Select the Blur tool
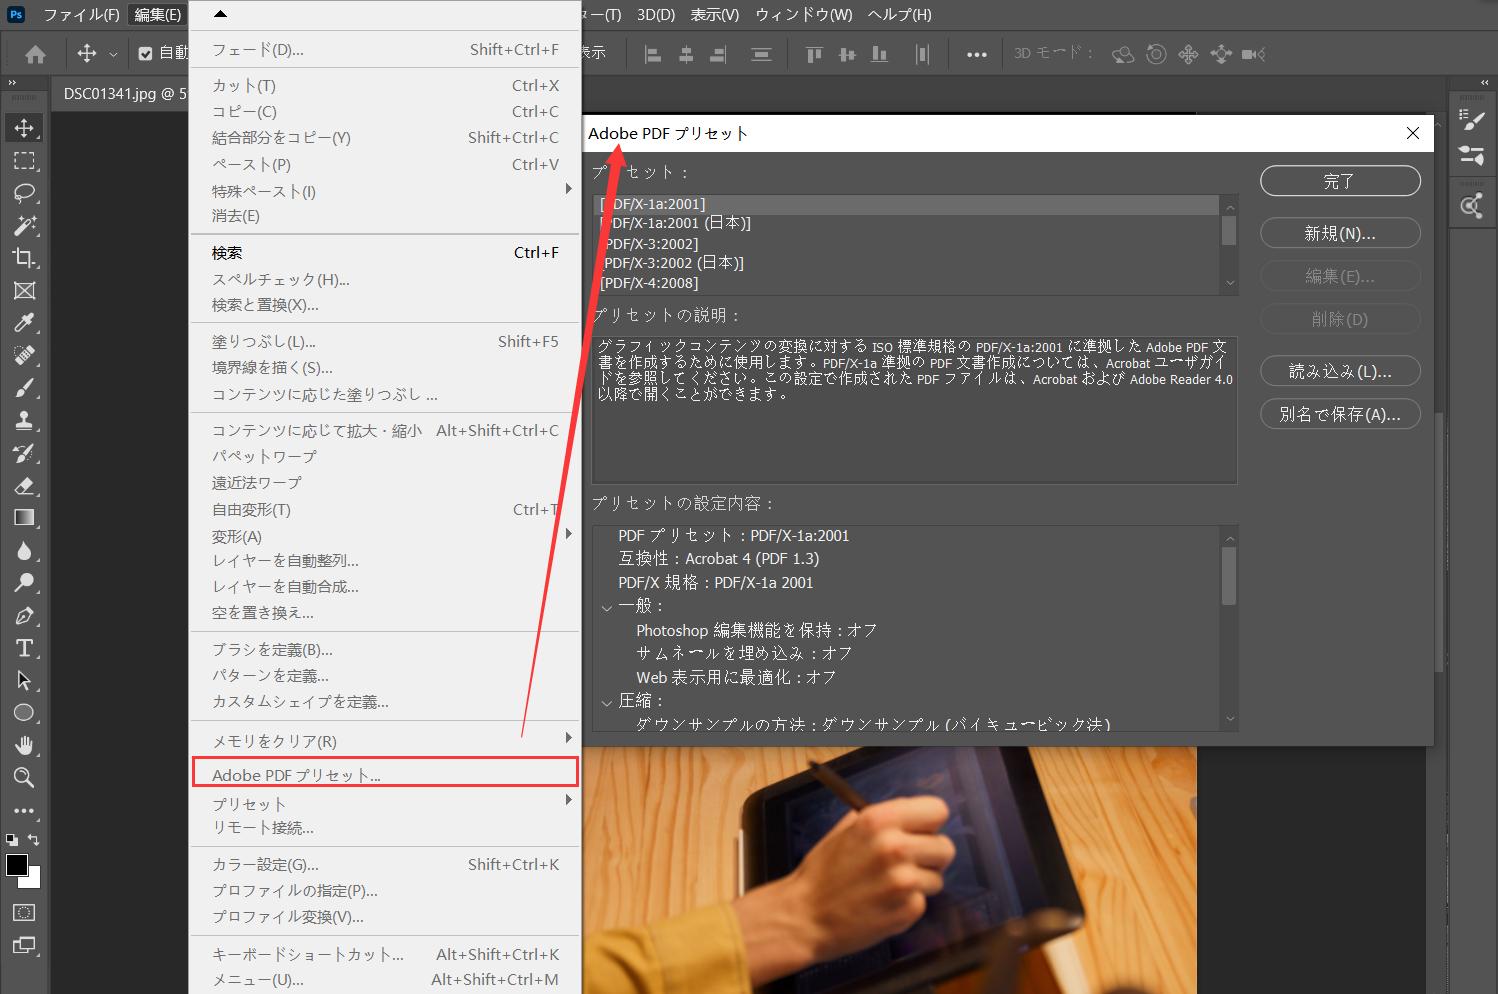This screenshot has width=1498, height=994. point(24,551)
